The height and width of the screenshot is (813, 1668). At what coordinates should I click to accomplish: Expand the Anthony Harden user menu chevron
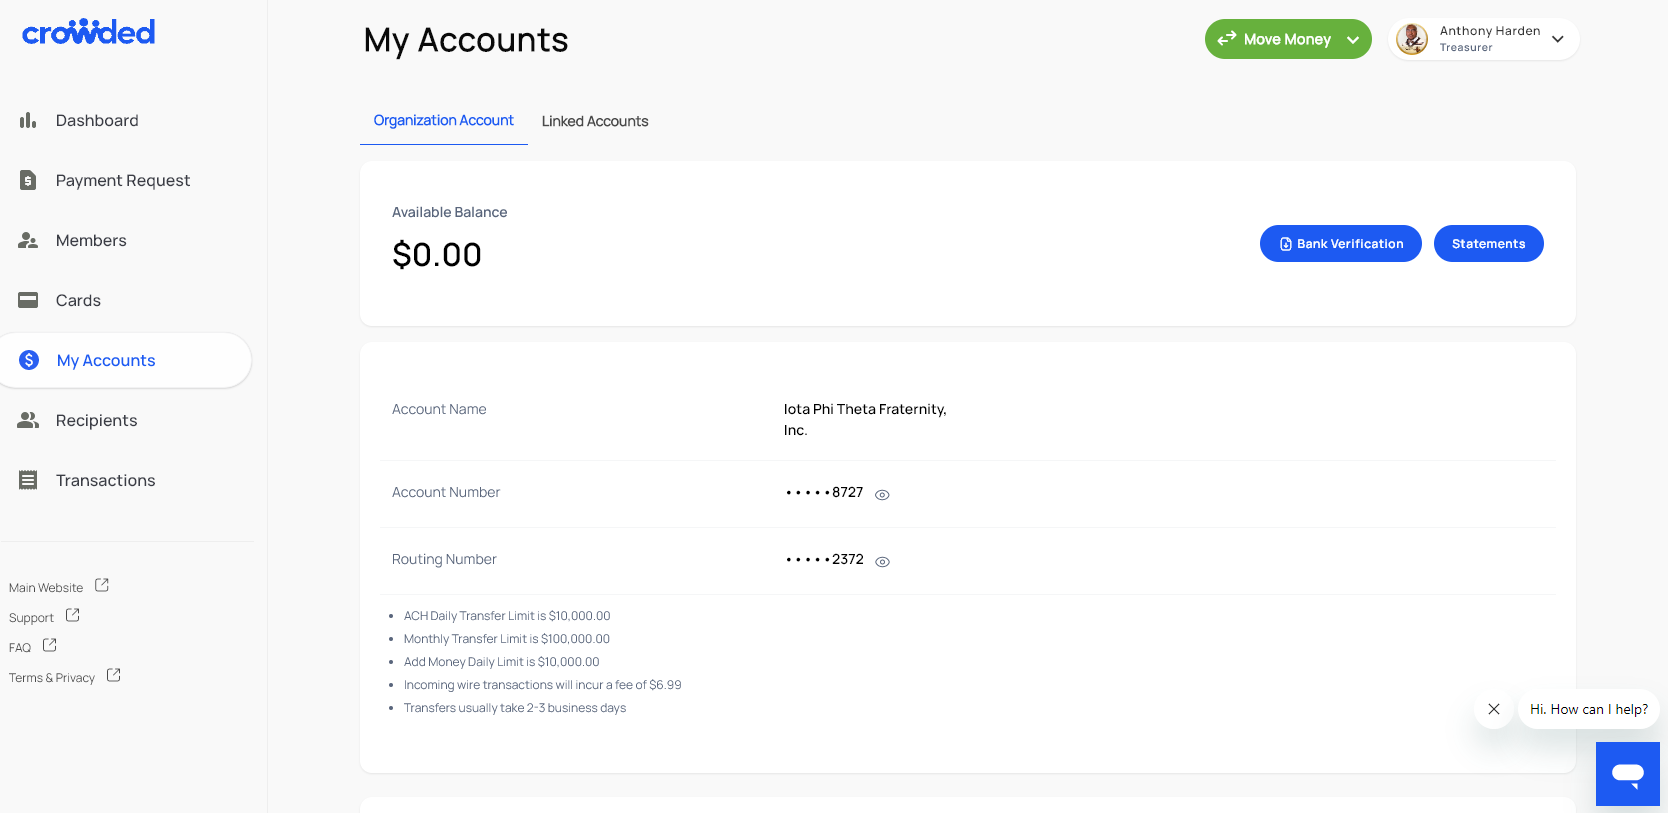pos(1558,39)
